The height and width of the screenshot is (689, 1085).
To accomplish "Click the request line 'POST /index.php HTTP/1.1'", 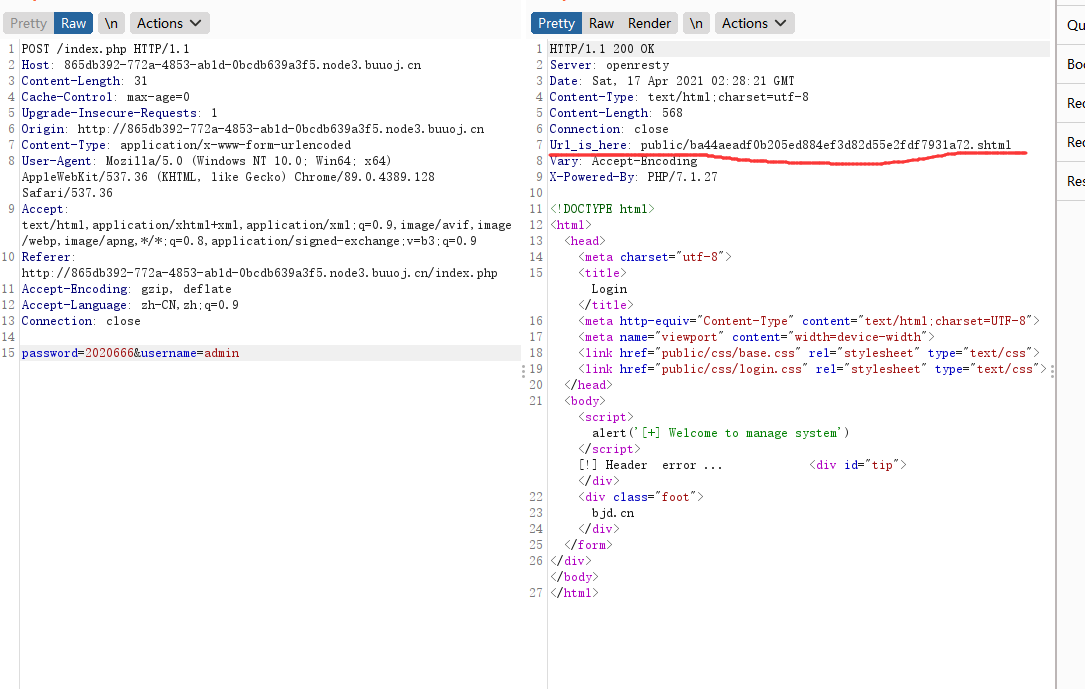I will pos(105,49).
